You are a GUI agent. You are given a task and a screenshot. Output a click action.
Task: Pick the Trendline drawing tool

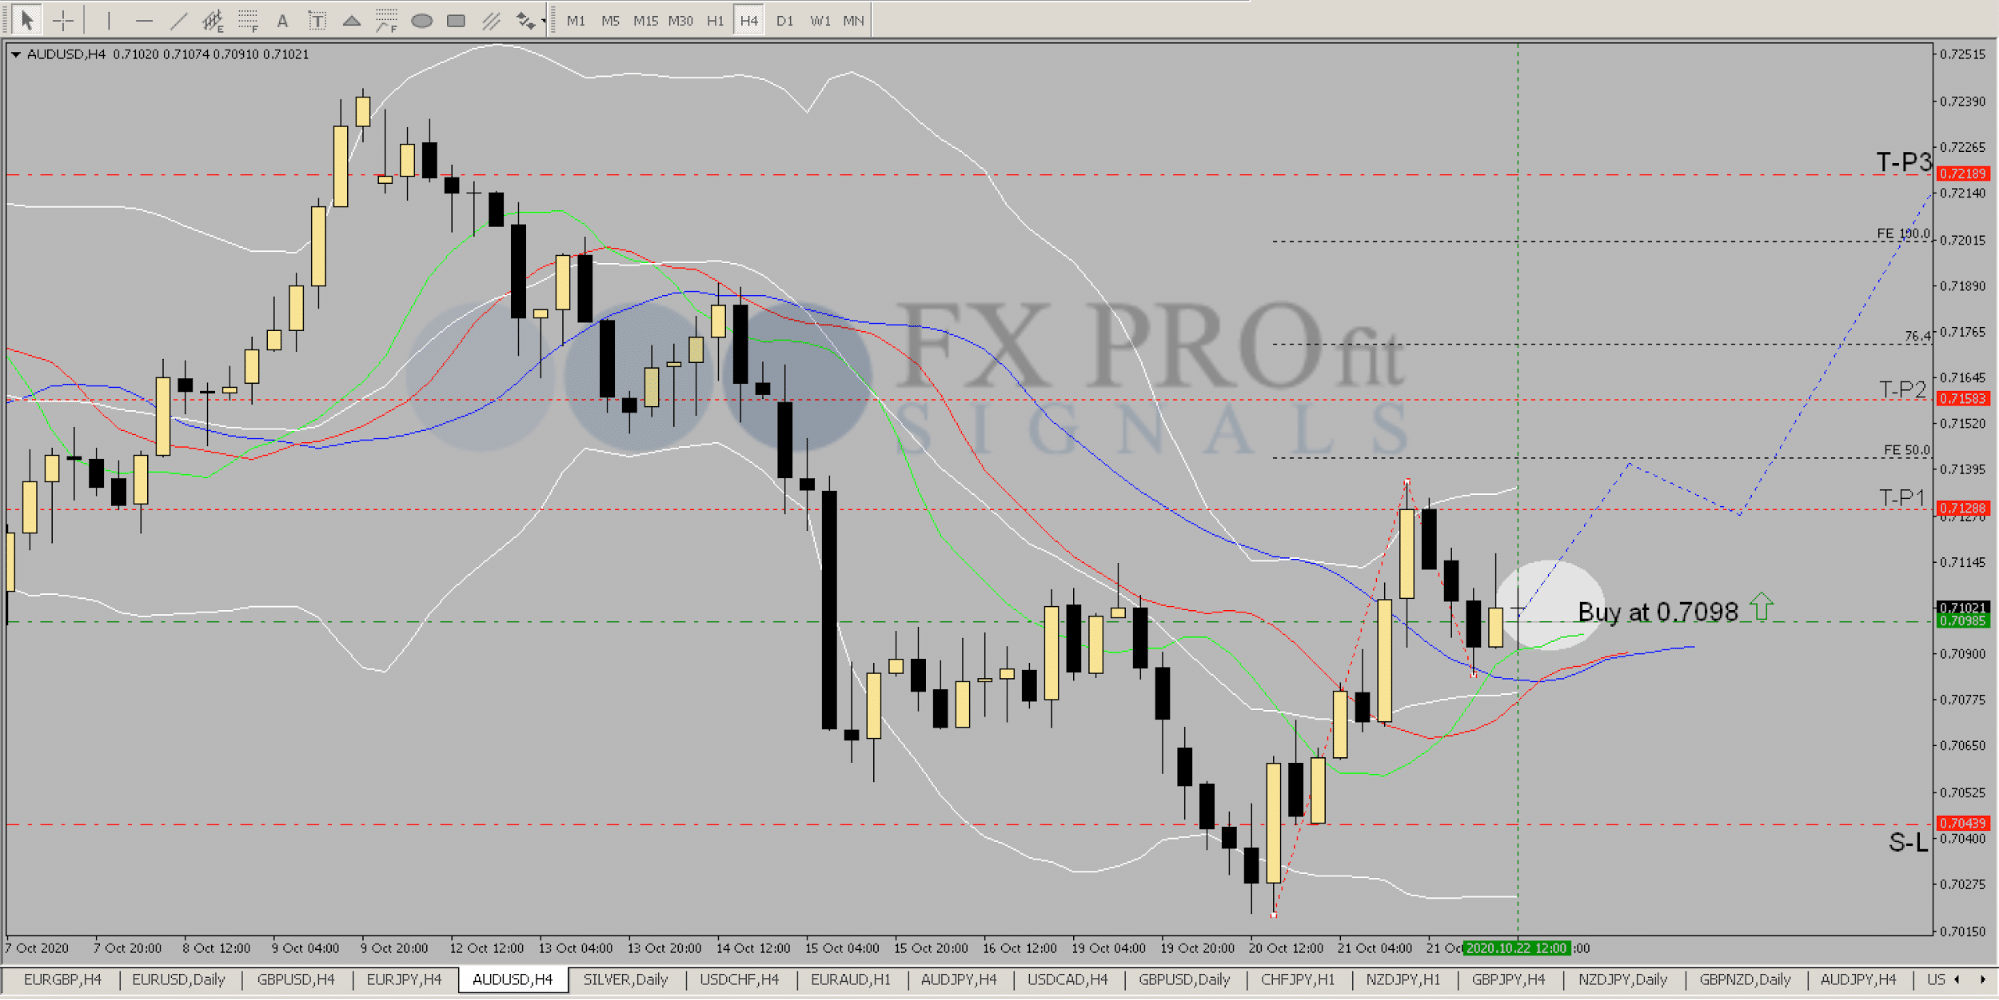(x=178, y=20)
